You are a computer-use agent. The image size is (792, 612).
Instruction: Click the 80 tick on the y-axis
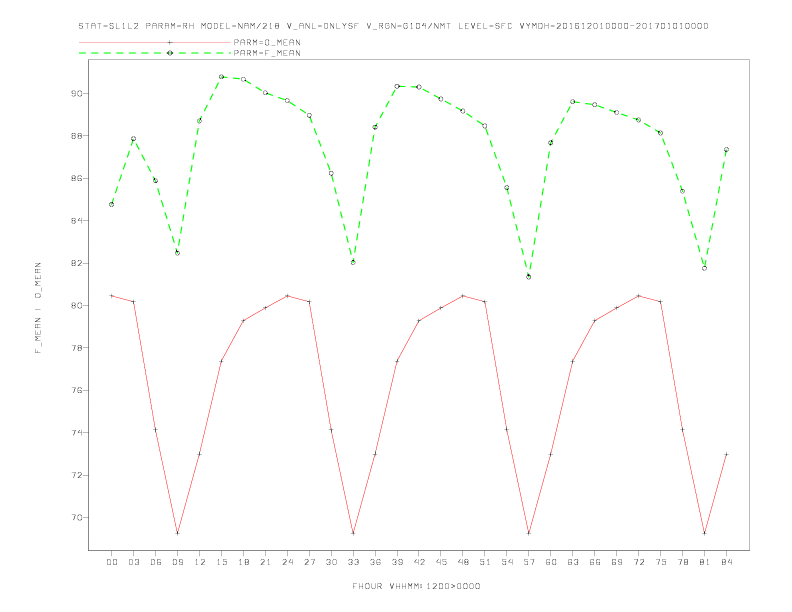(77, 305)
